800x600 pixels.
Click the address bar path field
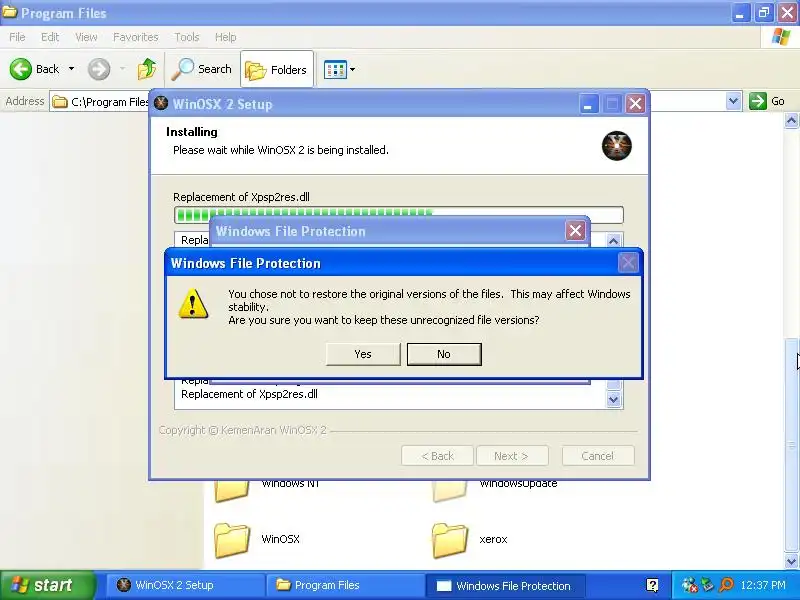(99, 102)
